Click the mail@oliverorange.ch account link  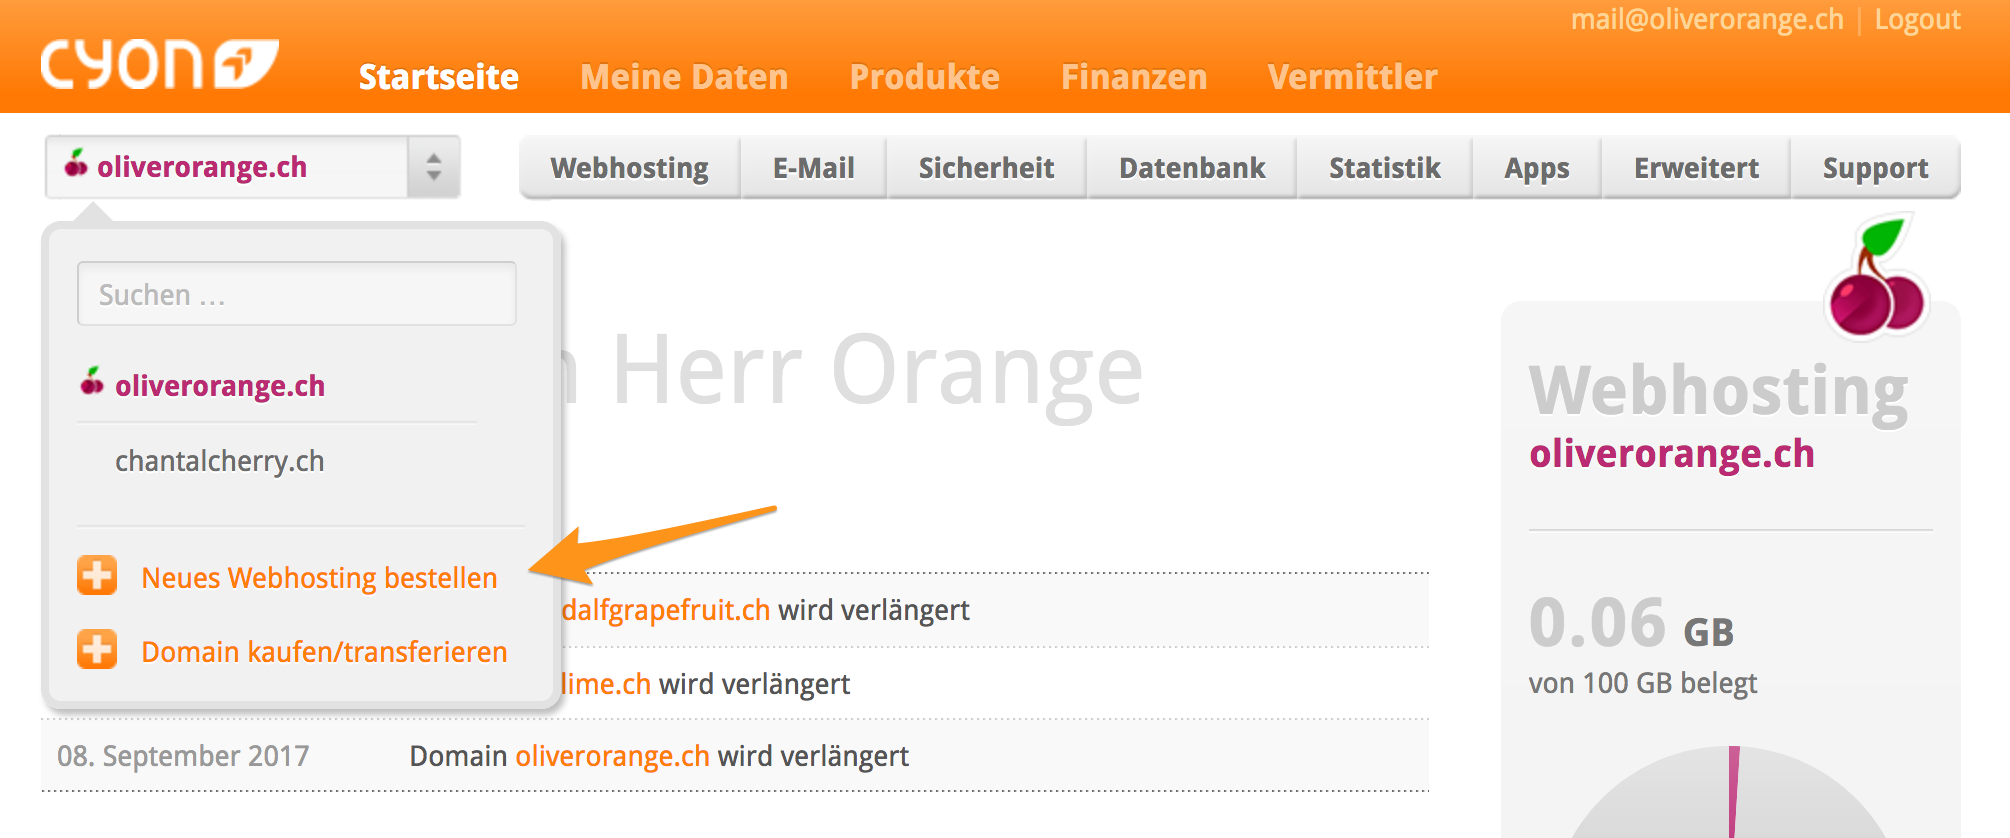coord(1707,20)
